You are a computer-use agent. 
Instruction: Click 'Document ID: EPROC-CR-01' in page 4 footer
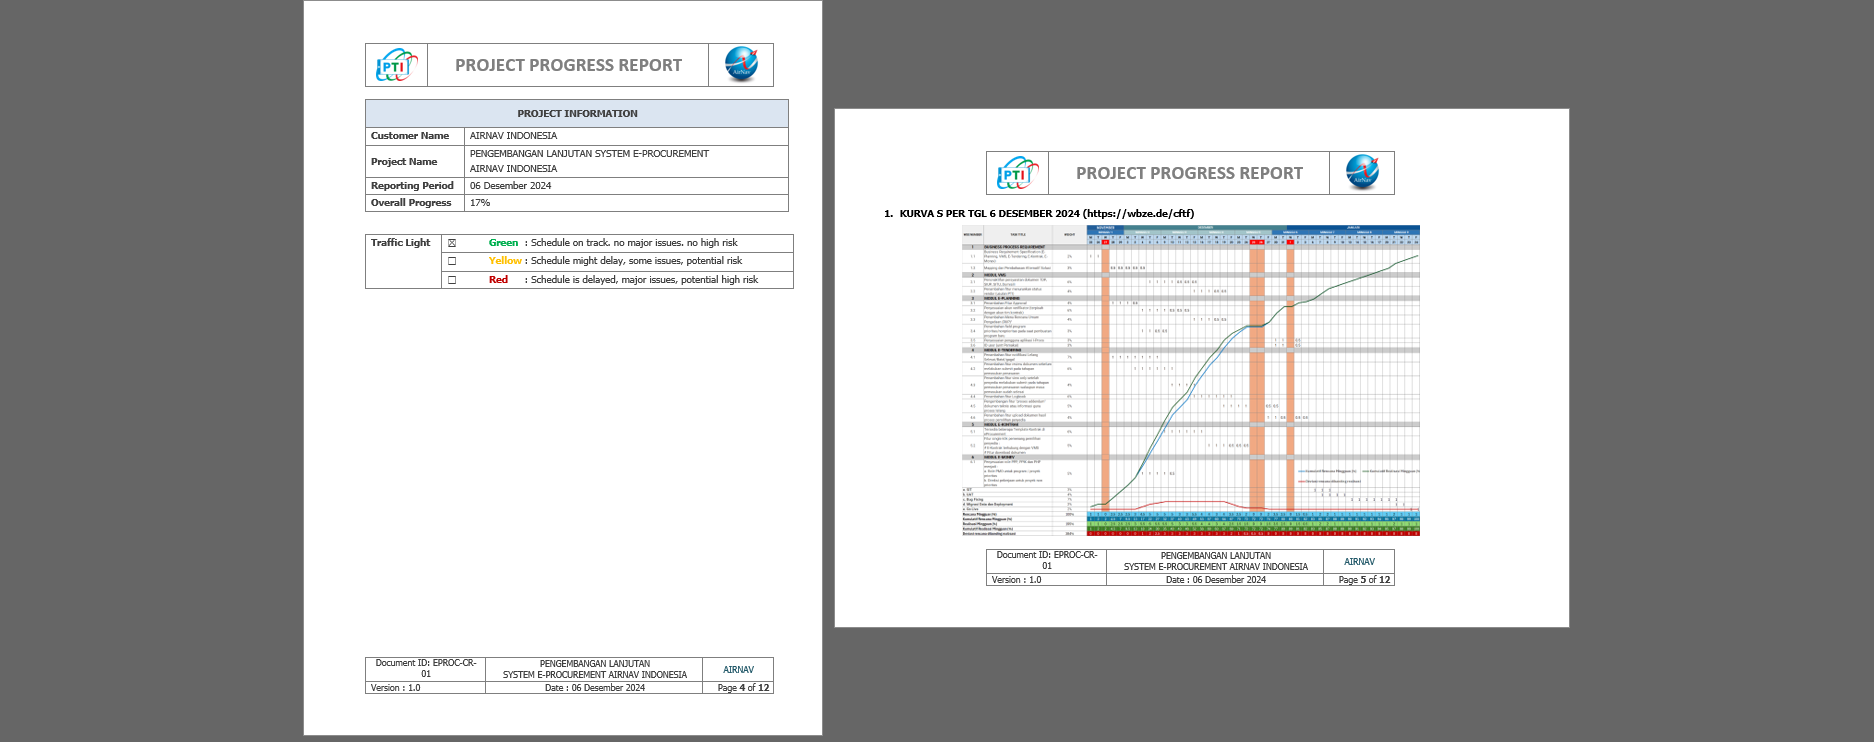[x=426, y=669]
